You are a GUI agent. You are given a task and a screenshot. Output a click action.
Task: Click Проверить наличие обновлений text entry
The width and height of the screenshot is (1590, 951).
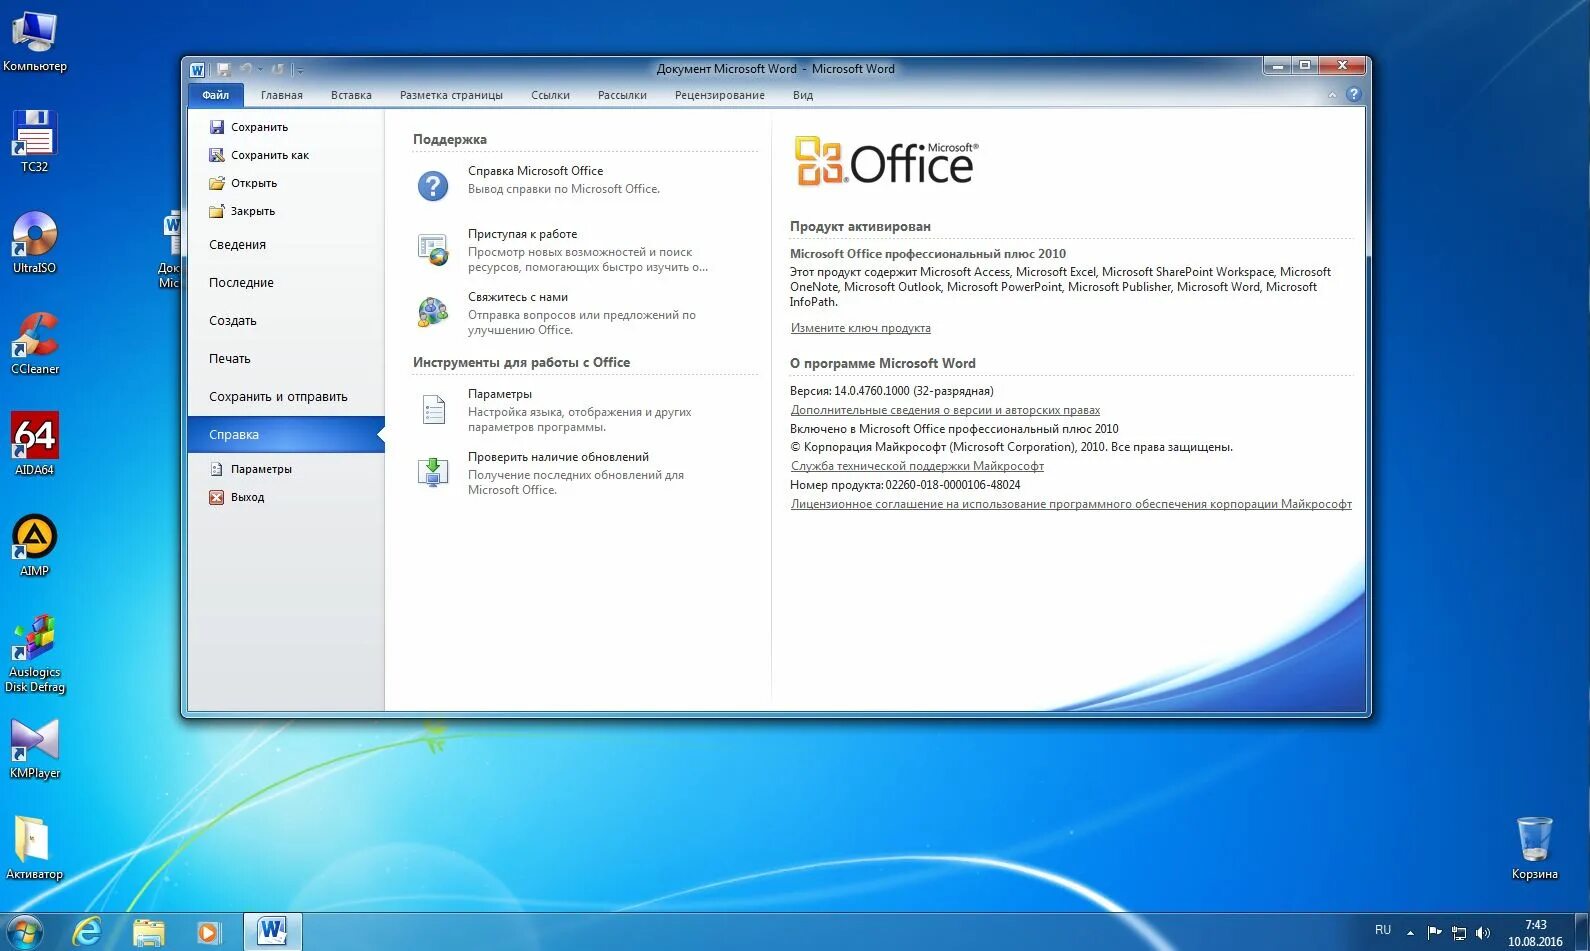(x=558, y=457)
